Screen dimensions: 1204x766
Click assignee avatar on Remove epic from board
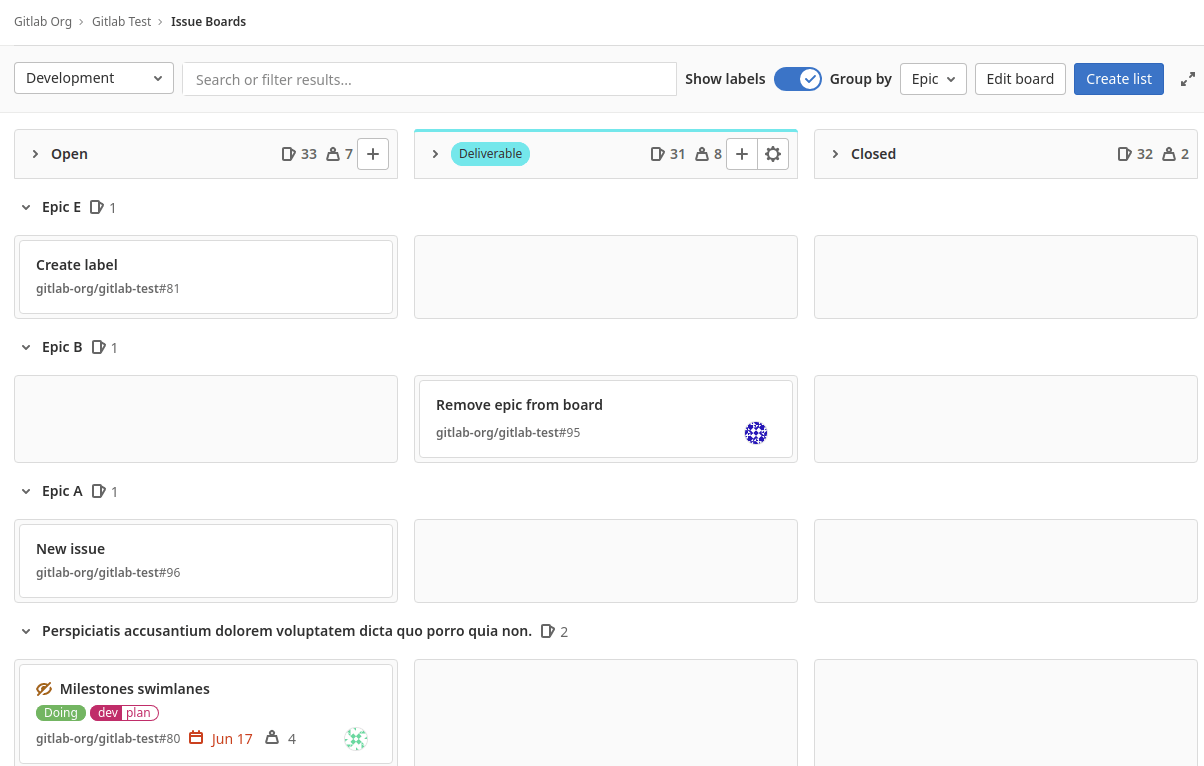756,433
